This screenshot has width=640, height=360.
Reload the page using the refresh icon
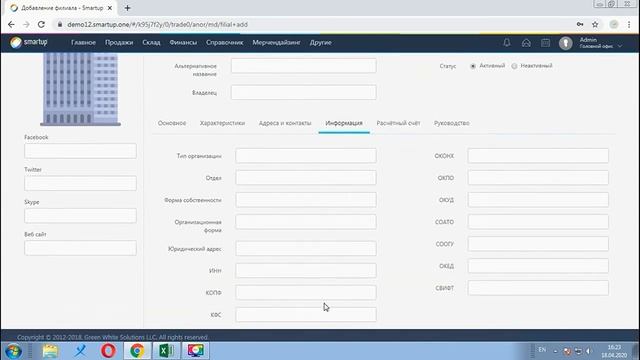pos(41,24)
